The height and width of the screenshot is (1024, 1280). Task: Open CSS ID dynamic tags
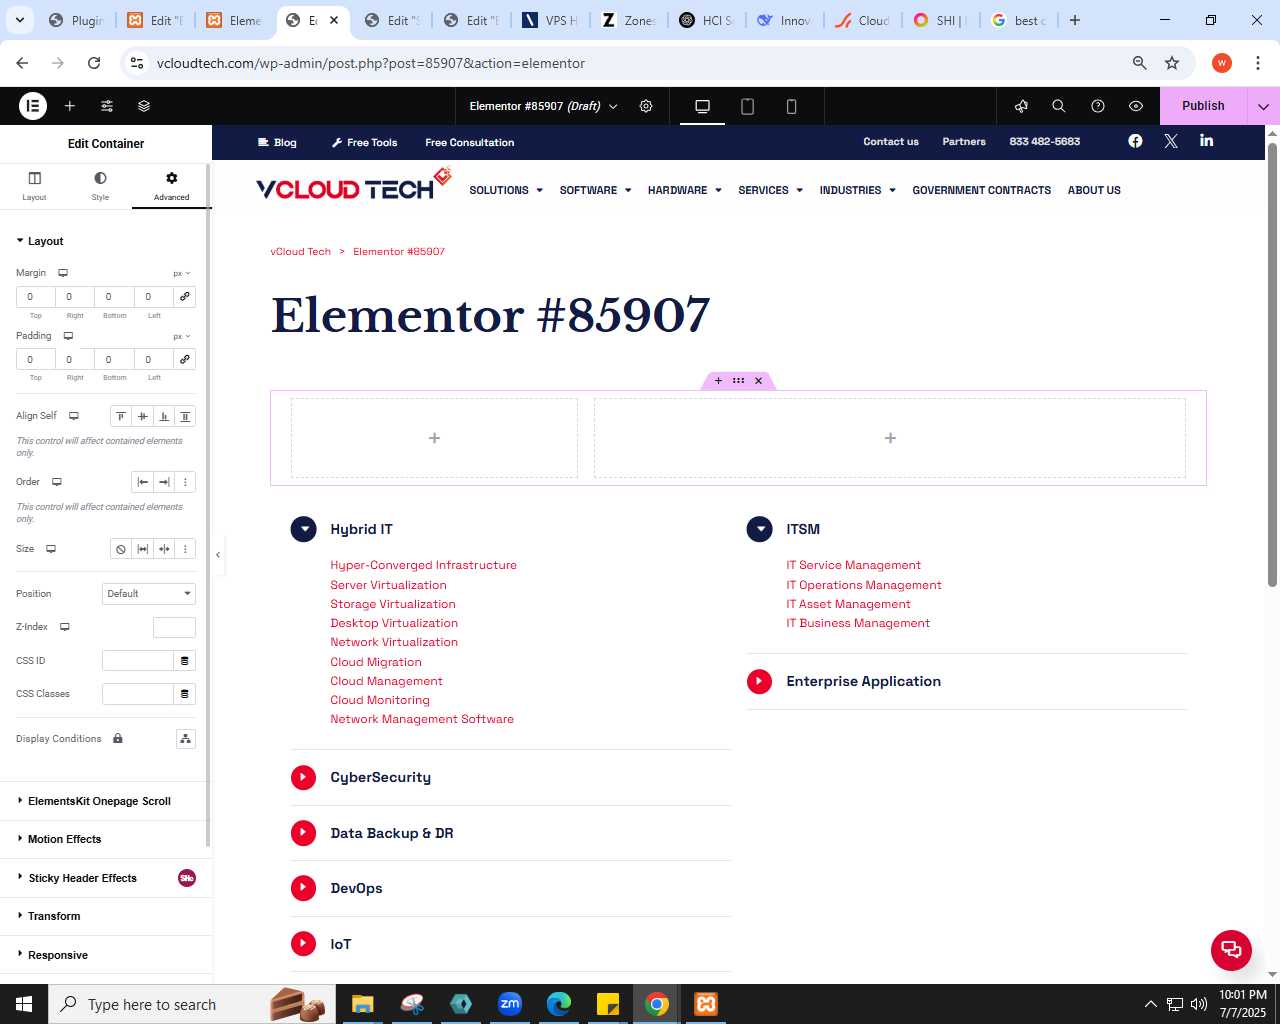coord(185,661)
